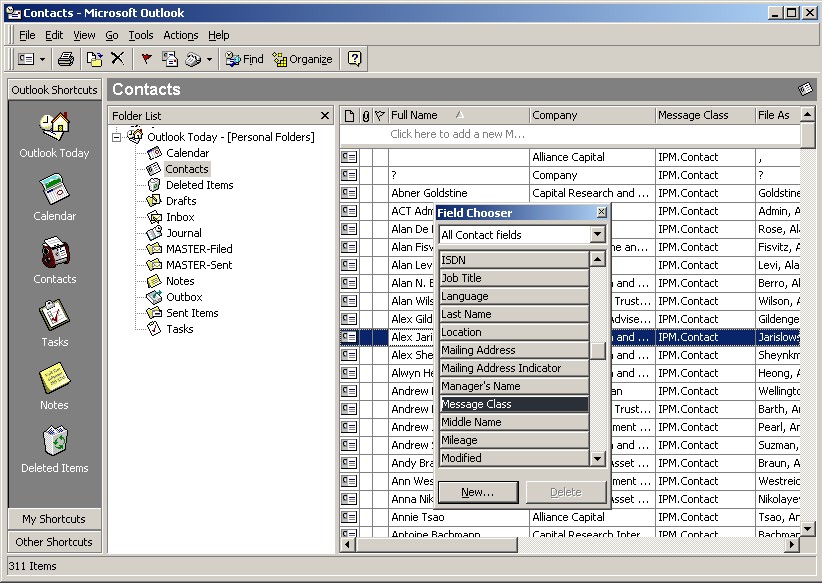Open Deleted Items shortcut in Outlook bar
The image size is (822, 583).
click(x=55, y=450)
